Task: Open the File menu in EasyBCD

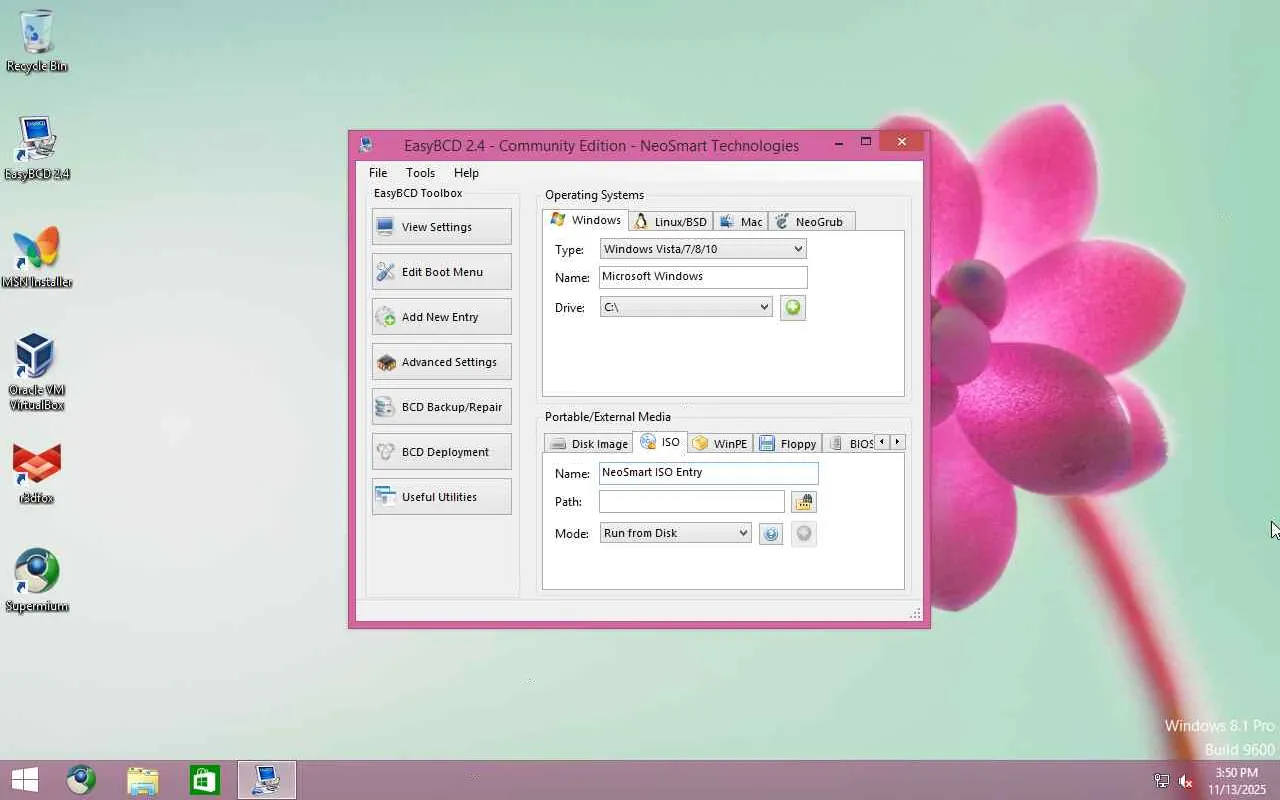Action: (x=378, y=173)
